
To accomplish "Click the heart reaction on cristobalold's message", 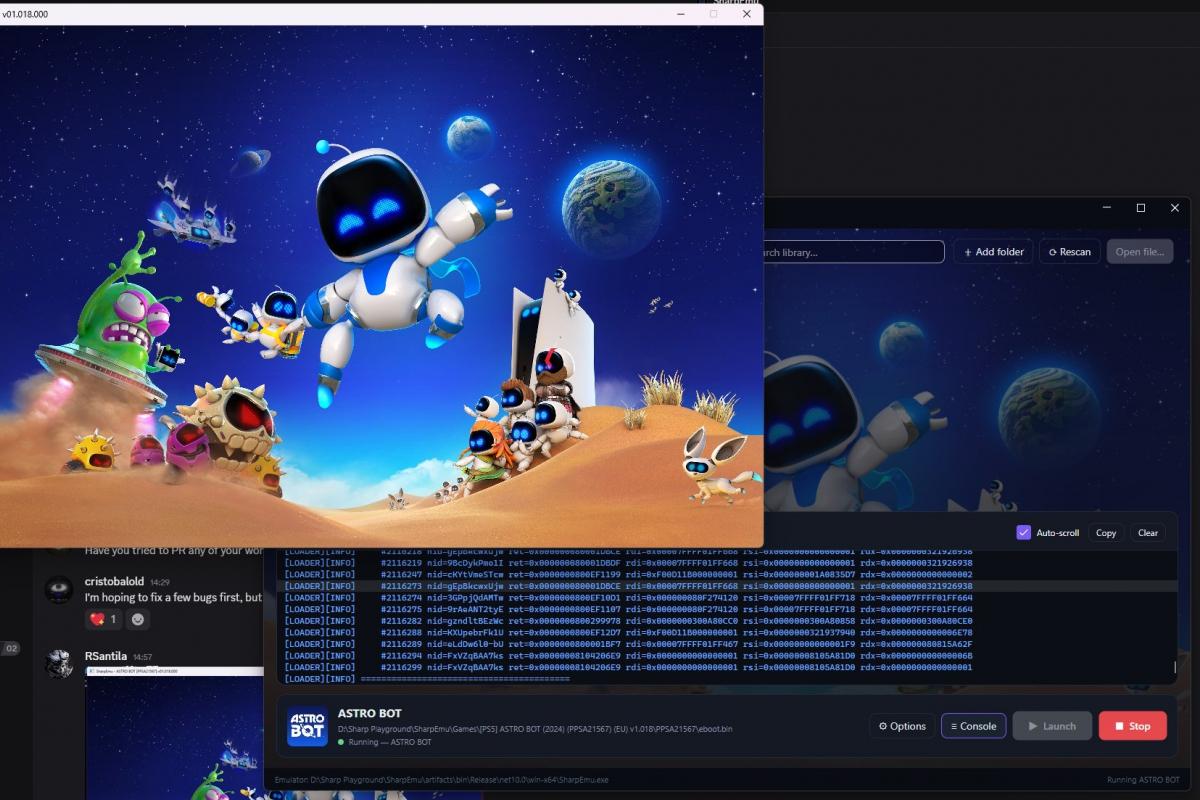I will (x=104, y=619).
